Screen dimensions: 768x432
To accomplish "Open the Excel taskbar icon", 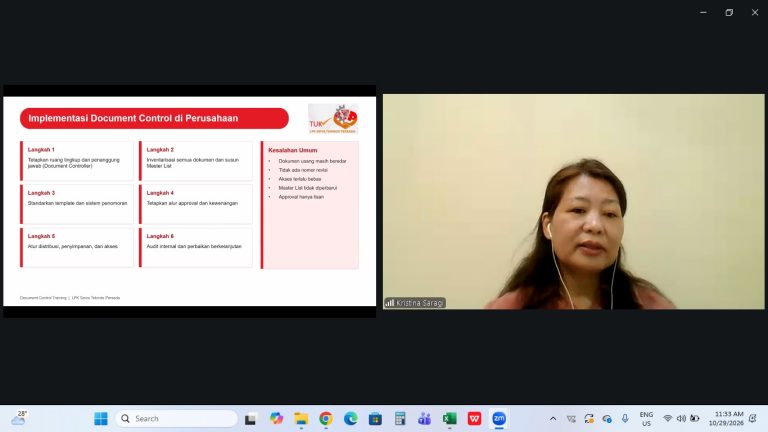I will point(449,419).
